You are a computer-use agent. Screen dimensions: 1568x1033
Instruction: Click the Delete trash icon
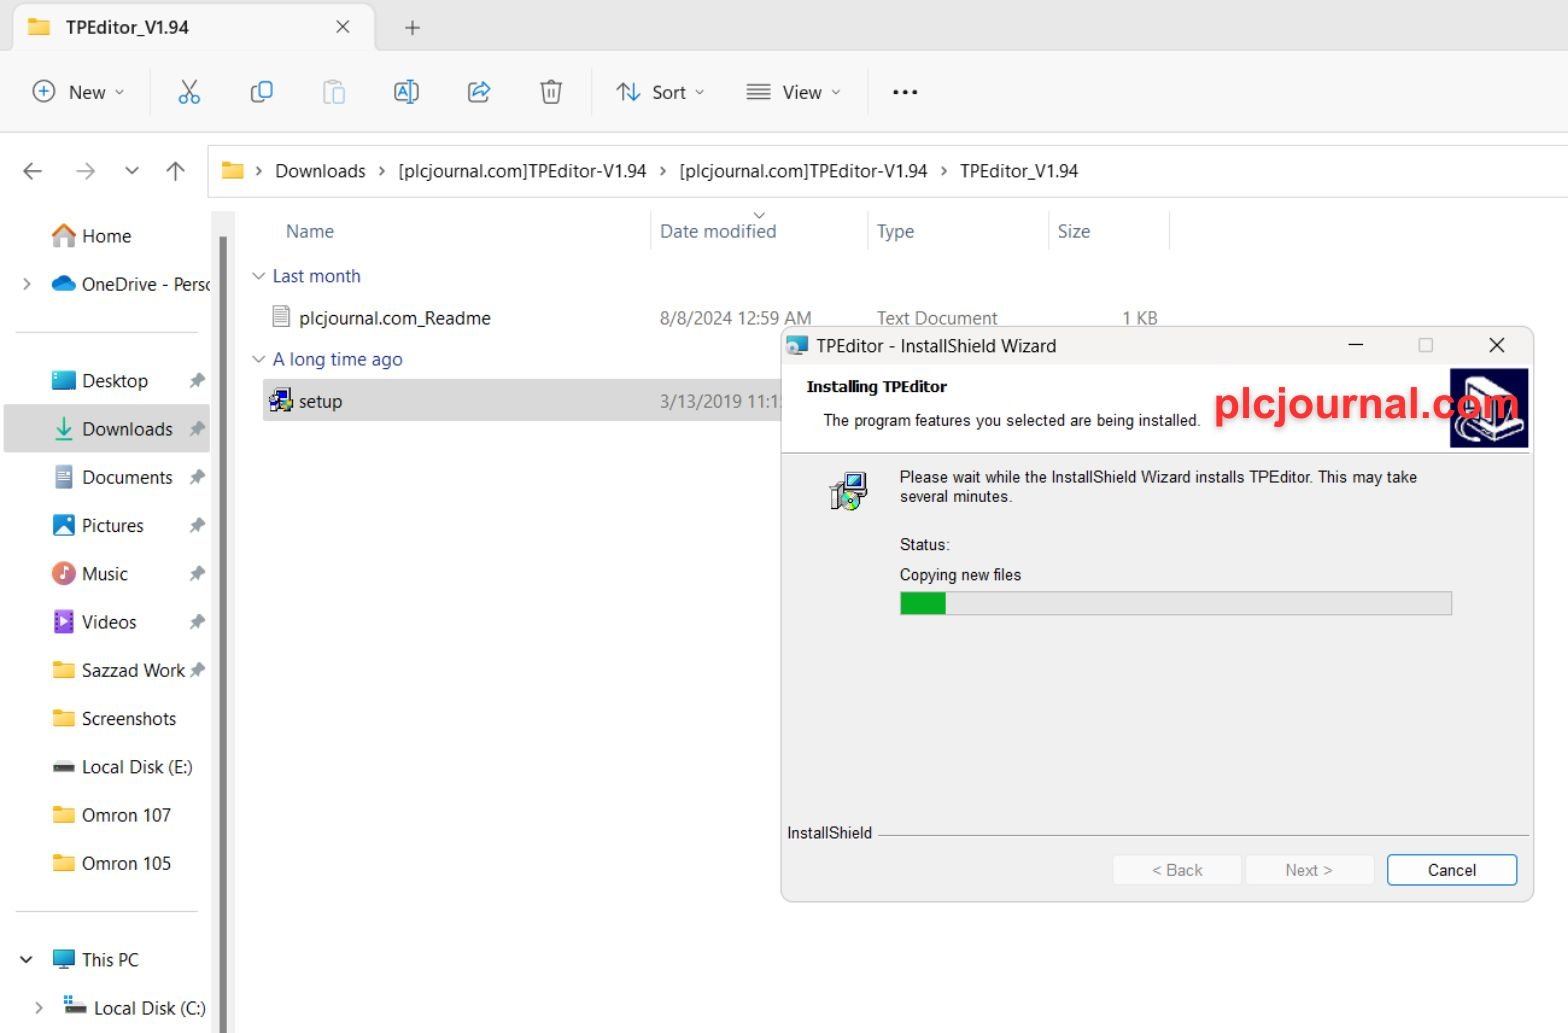point(551,92)
